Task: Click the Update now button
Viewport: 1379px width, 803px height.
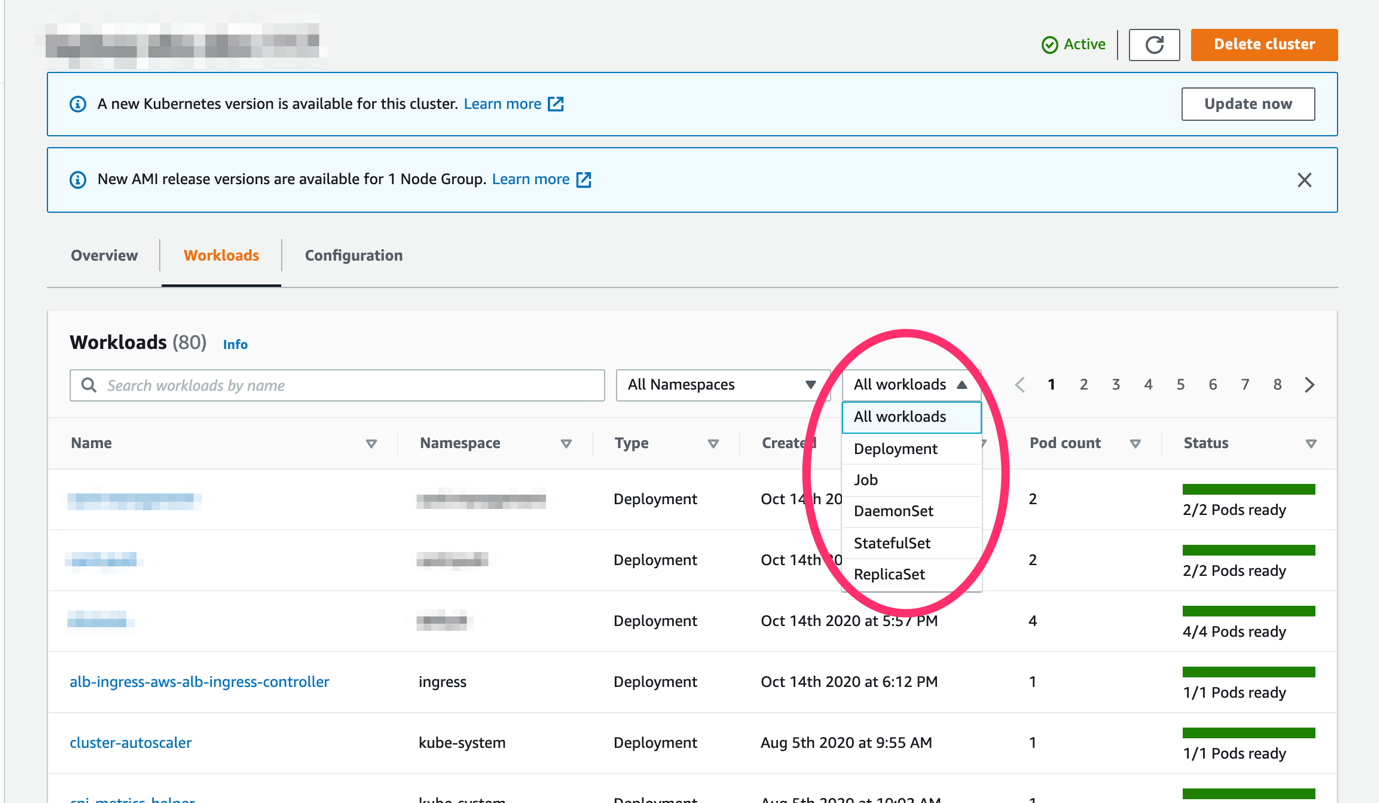Action: click(1247, 104)
